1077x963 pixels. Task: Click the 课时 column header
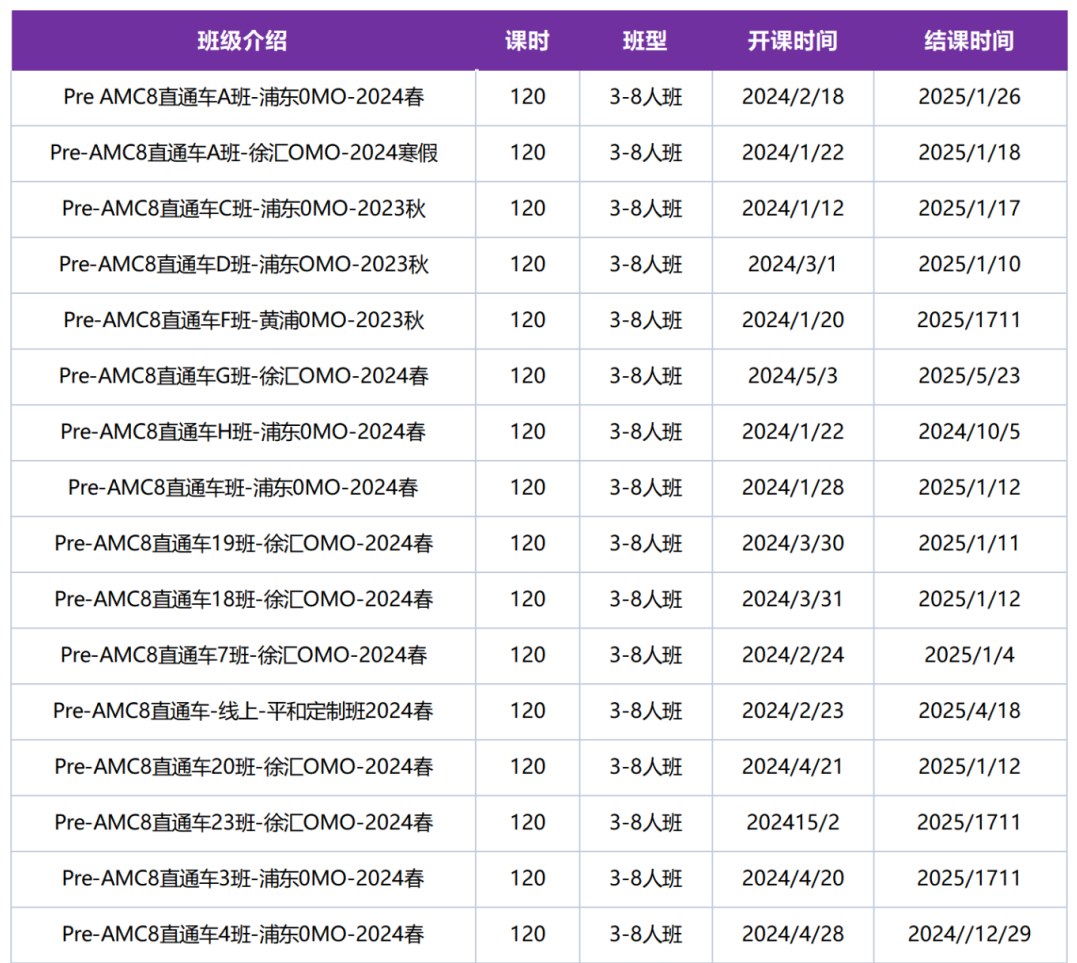(527, 41)
